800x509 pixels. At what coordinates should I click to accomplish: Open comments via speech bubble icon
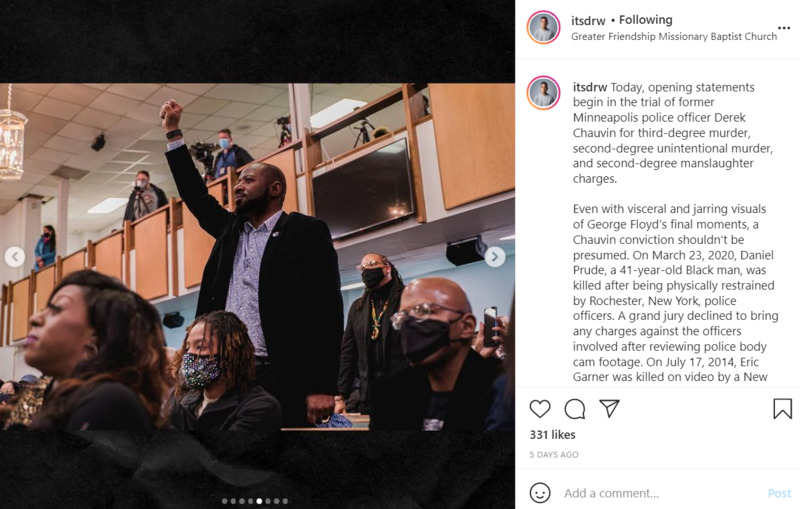point(574,408)
